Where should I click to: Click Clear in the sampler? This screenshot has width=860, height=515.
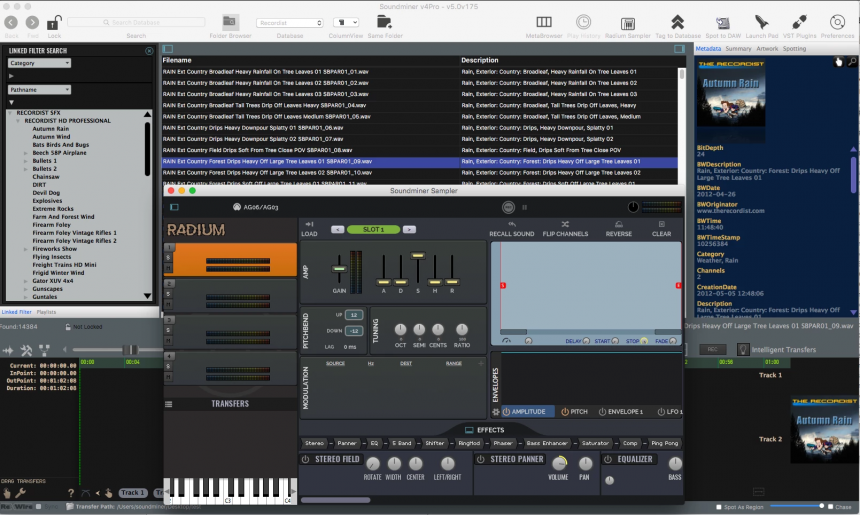[x=661, y=229]
